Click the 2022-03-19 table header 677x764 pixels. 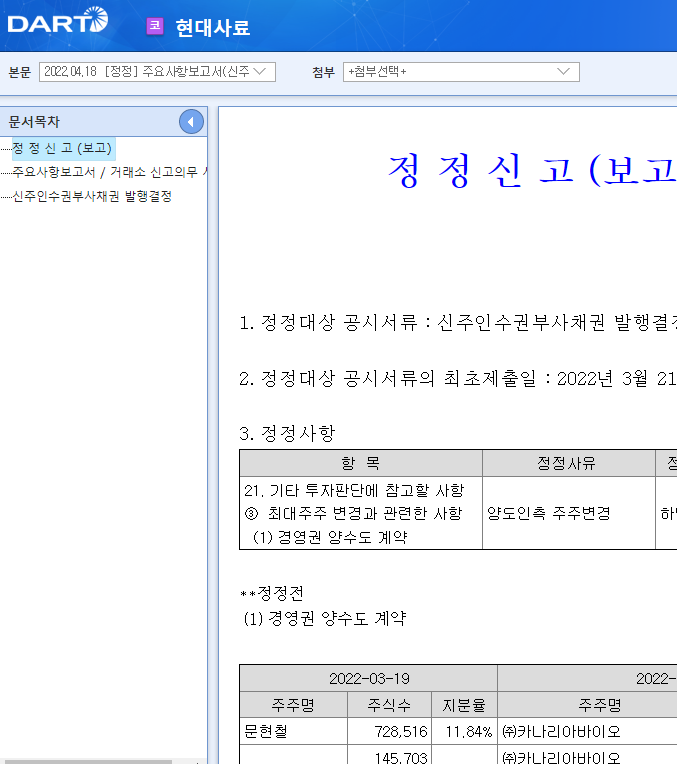click(x=368, y=678)
